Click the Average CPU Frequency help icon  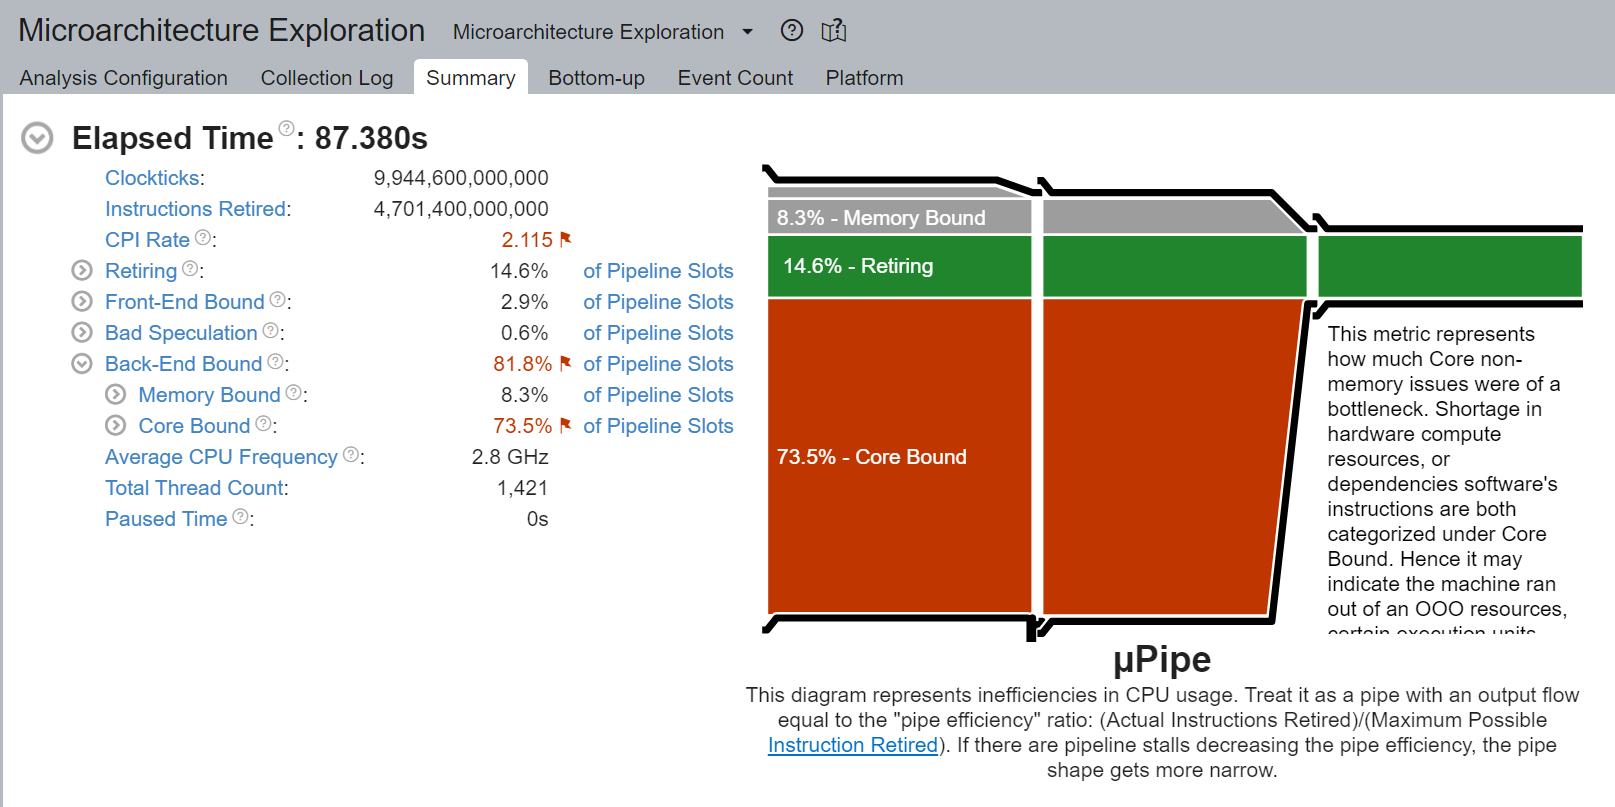tap(351, 455)
